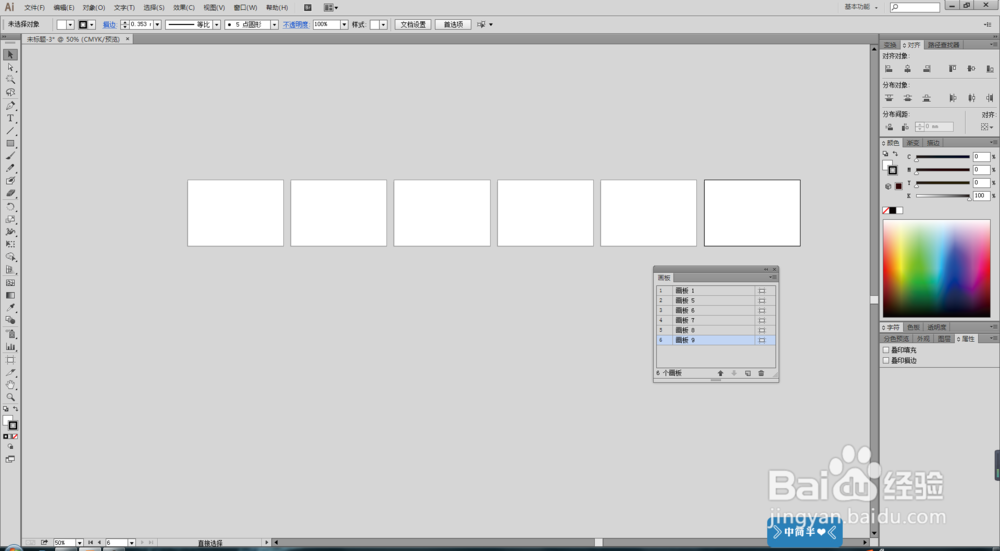Open the stroke weight dropdown
The height and width of the screenshot is (551, 1000).
tap(158, 25)
